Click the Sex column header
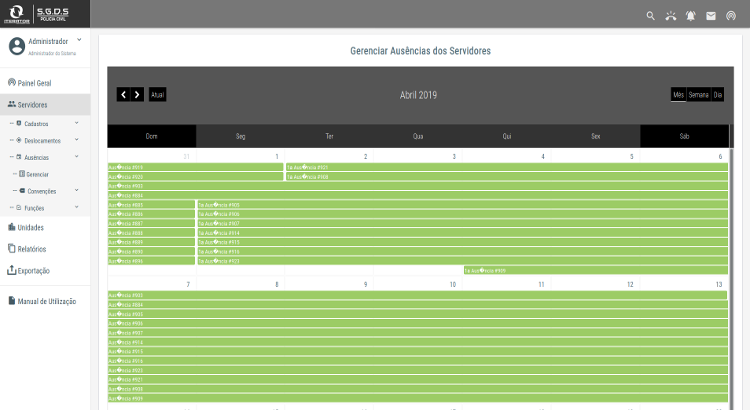Image resolution: width=750 pixels, height=410 pixels. [x=596, y=136]
